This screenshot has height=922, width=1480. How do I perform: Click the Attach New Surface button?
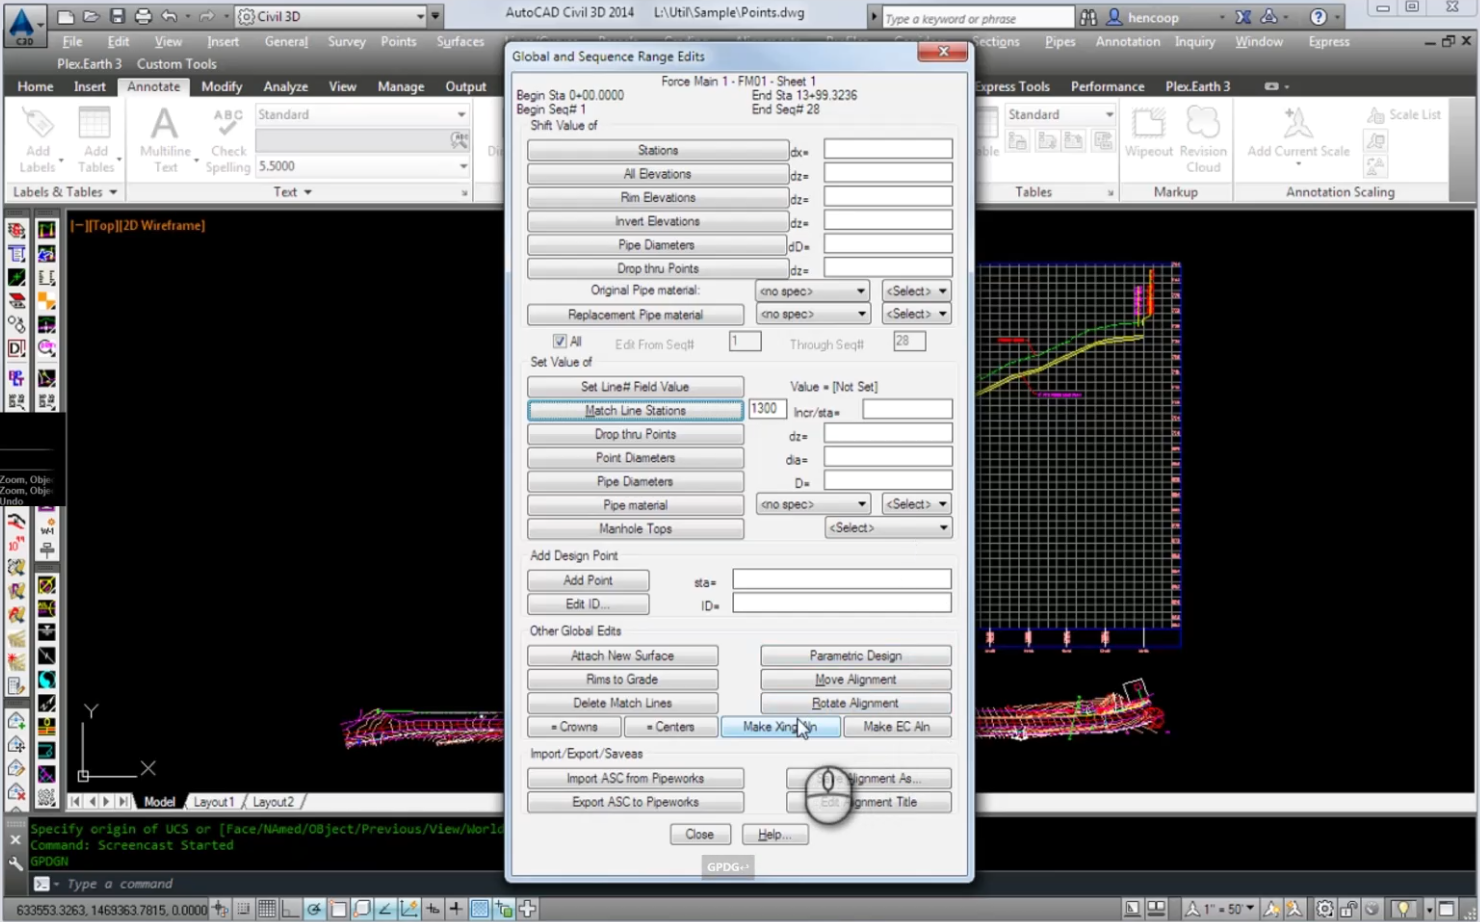point(622,656)
